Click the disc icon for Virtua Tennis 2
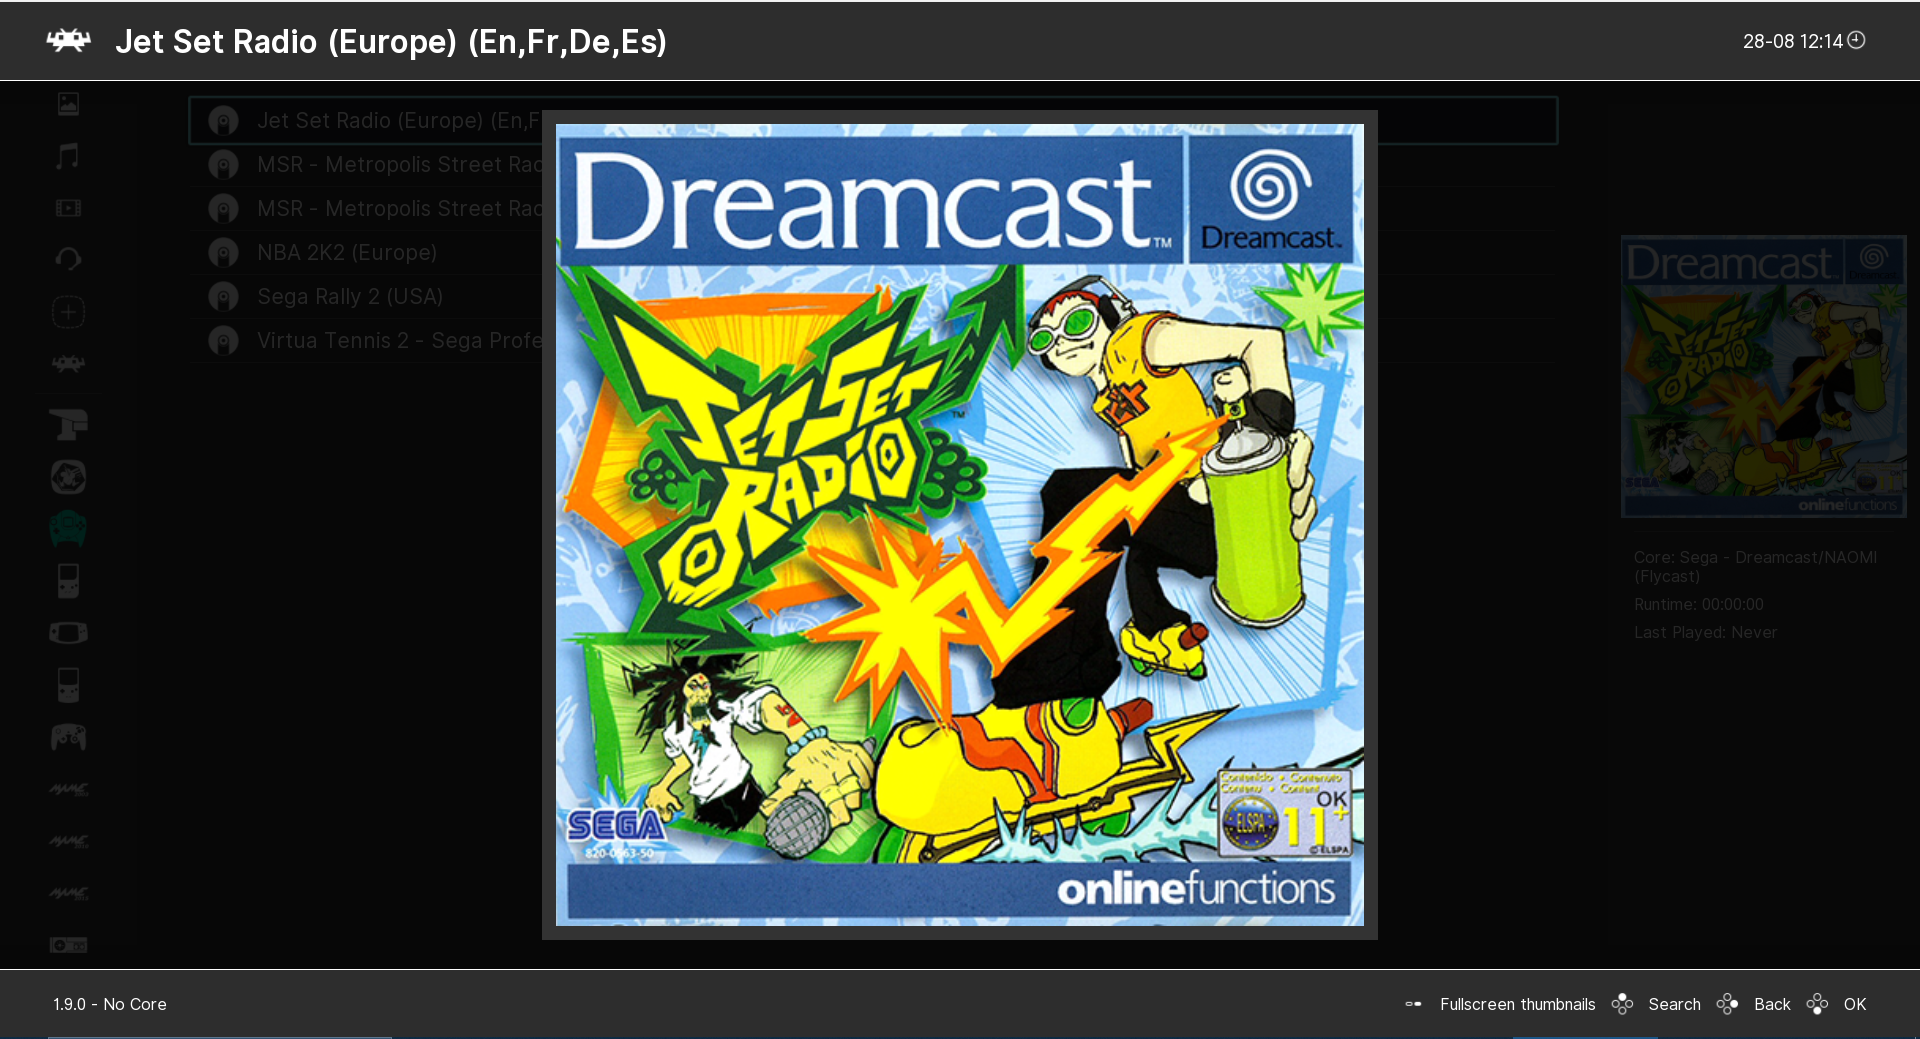The image size is (1920, 1039). pyautogui.click(x=223, y=341)
